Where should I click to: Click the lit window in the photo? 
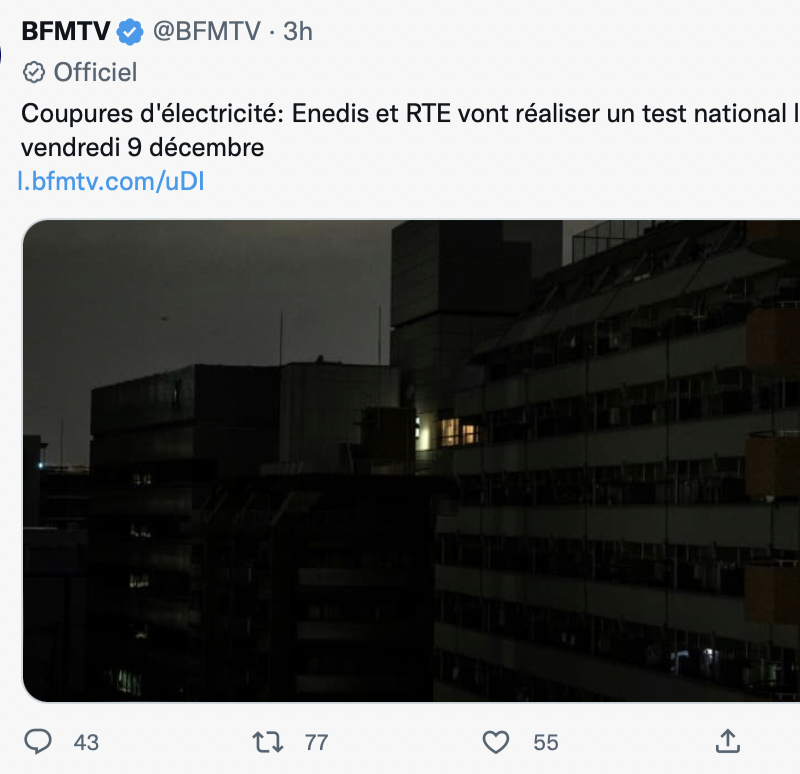click(459, 431)
